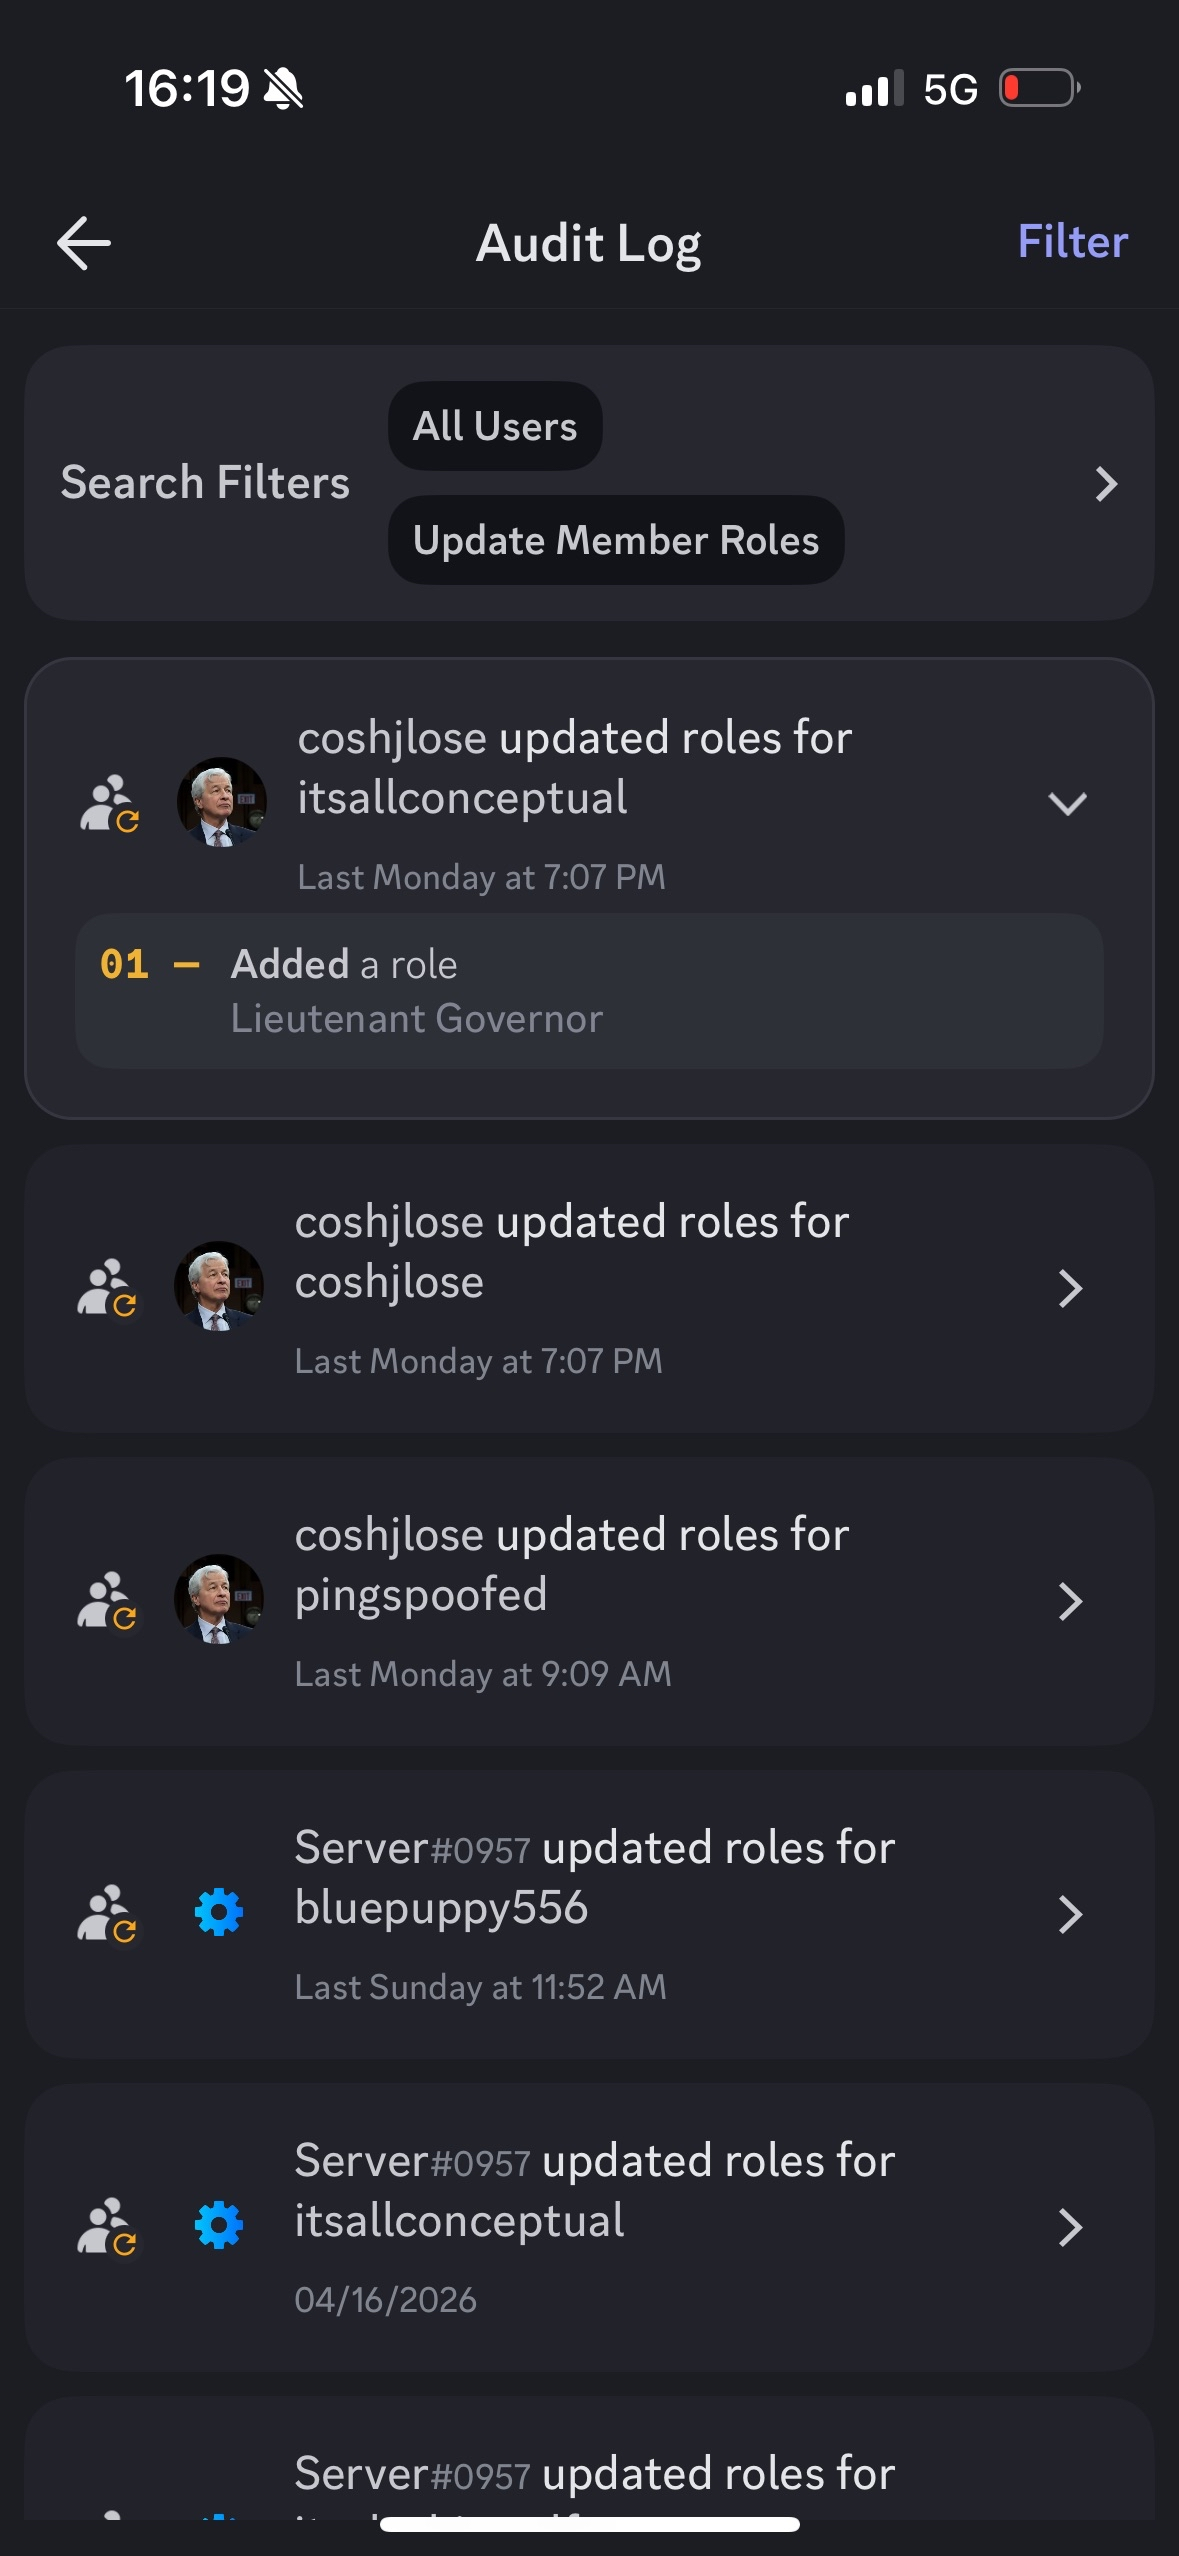Tap coshjlose avatar in first log entry
The image size is (1179, 2556).
(x=221, y=802)
